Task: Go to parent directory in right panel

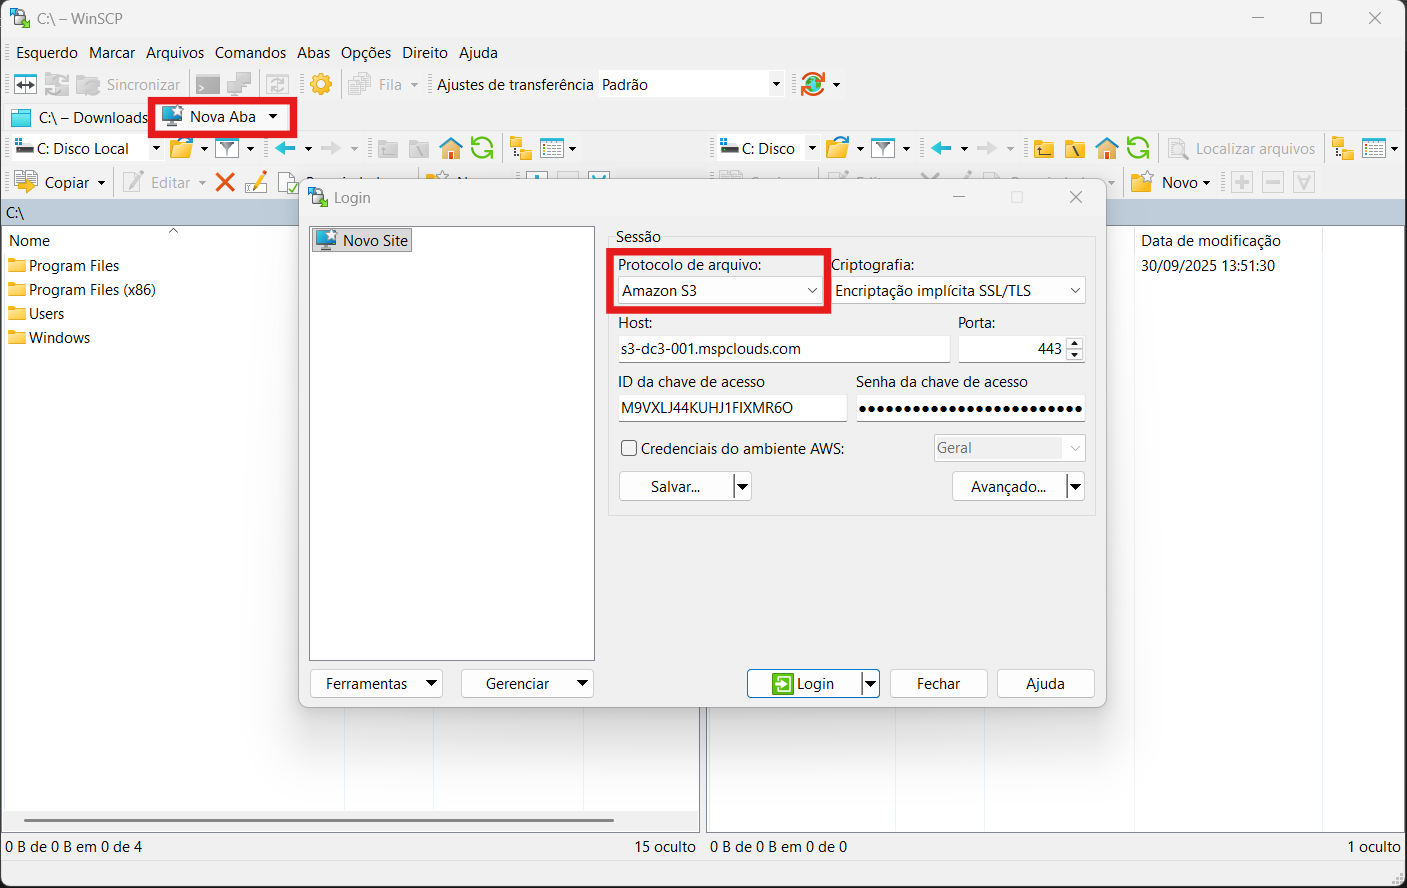Action: 1044,149
